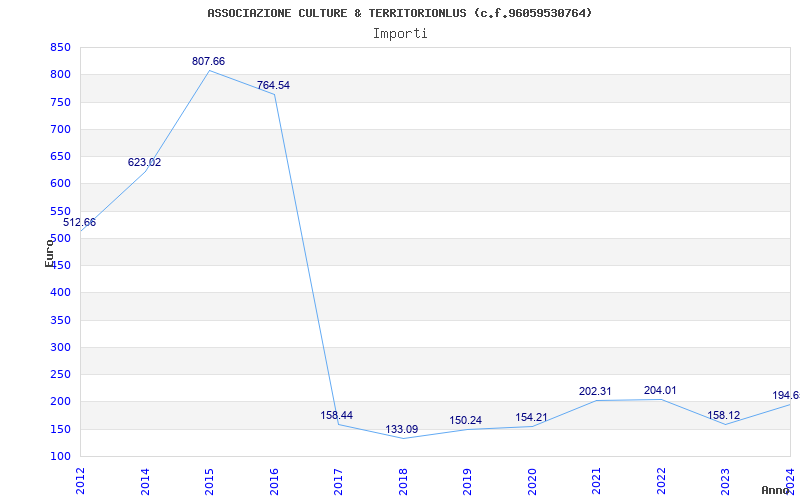Click the 2020 x-axis year label
Viewport: 800px width, 500px height.
tap(532, 481)
